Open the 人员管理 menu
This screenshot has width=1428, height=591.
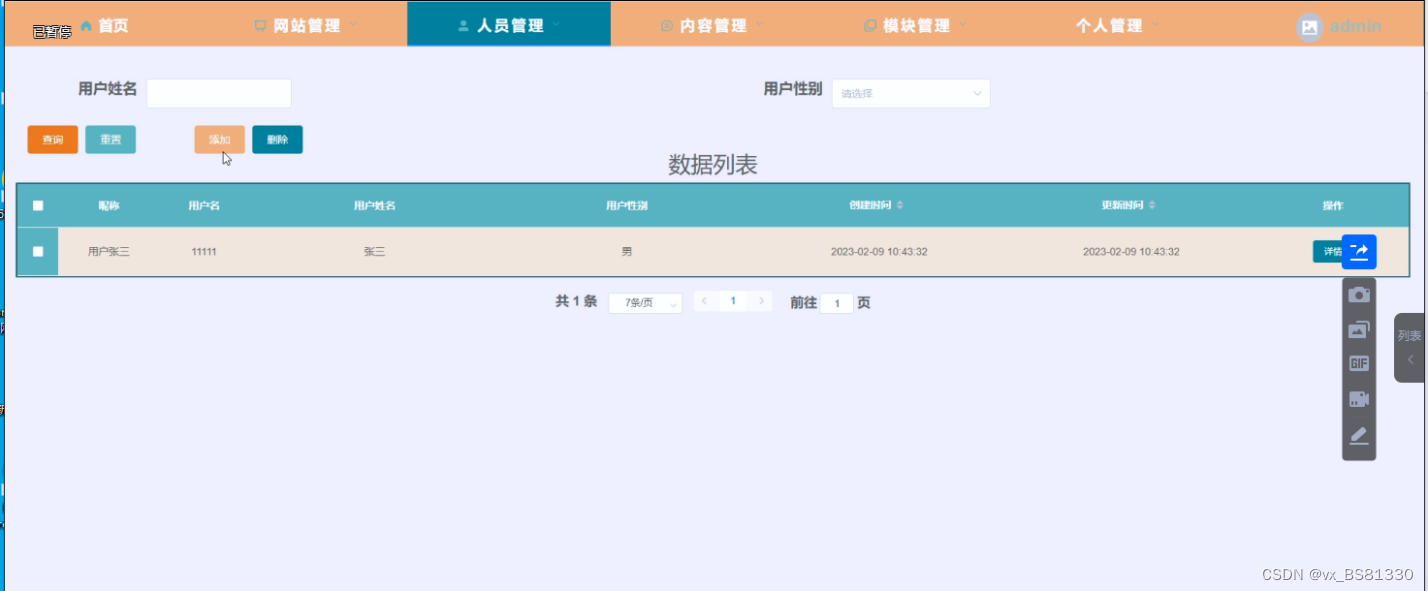(508, 25)
